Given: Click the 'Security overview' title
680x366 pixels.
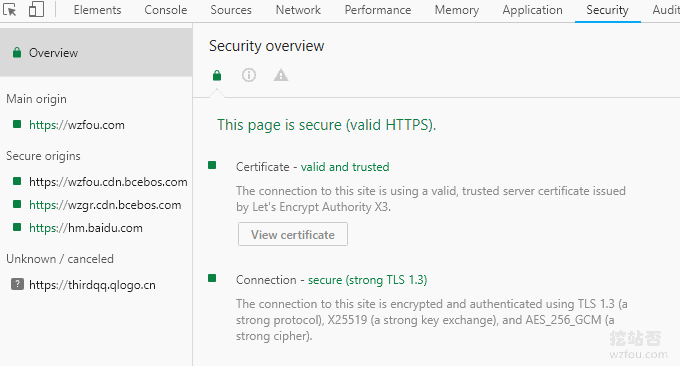Looking at the screenshot, I should click(x=266, y=46).
